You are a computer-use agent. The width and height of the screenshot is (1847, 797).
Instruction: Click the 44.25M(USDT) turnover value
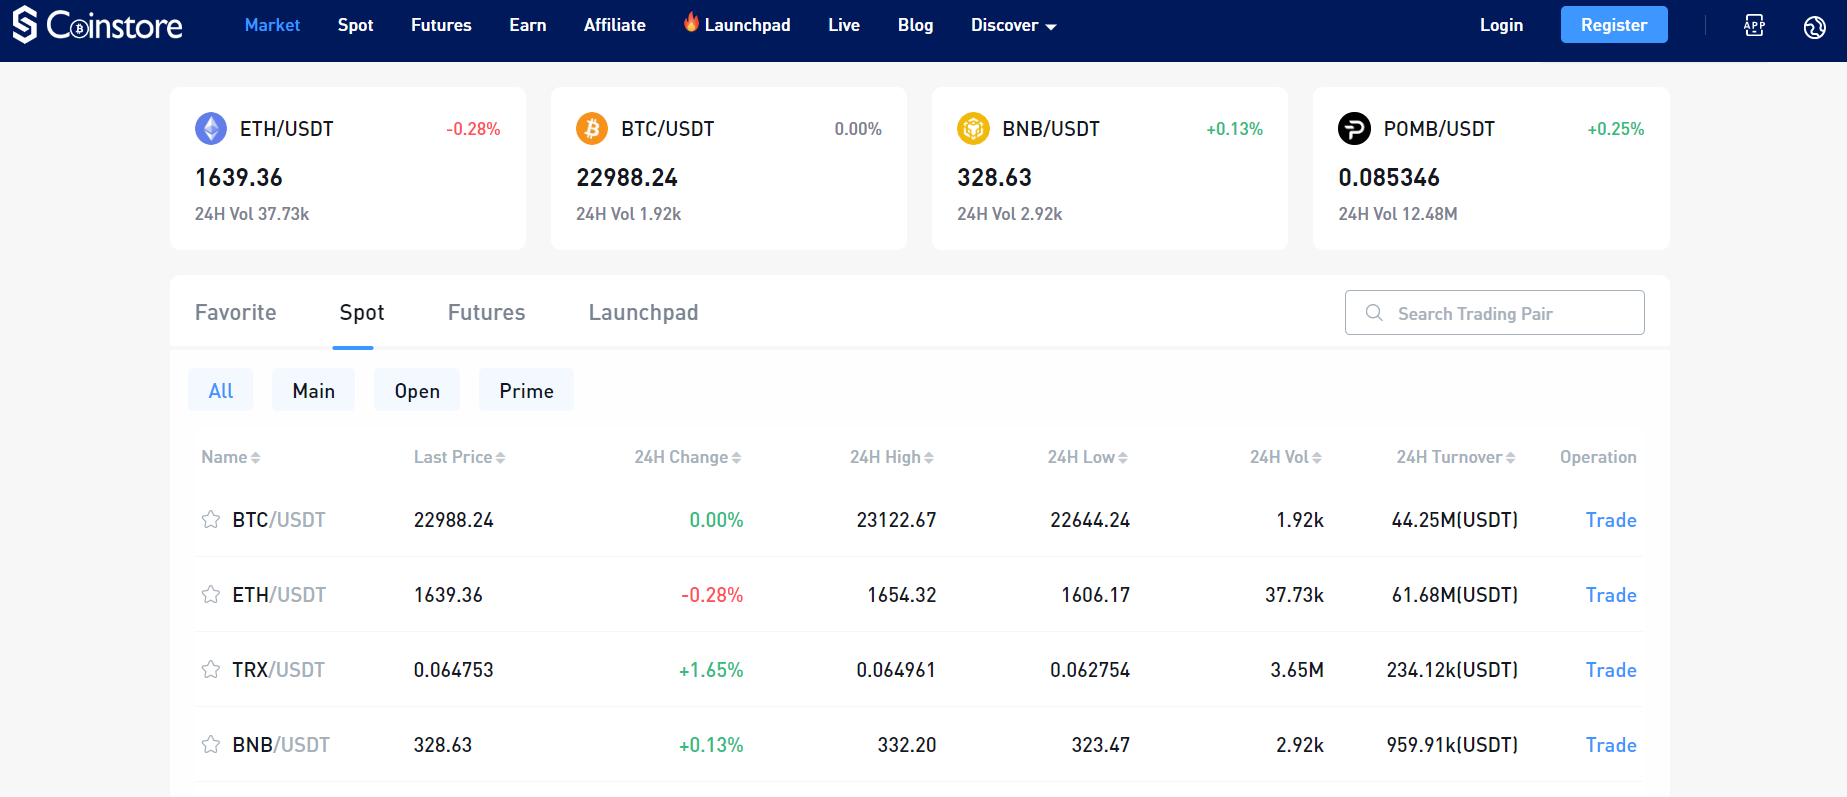1455,520
